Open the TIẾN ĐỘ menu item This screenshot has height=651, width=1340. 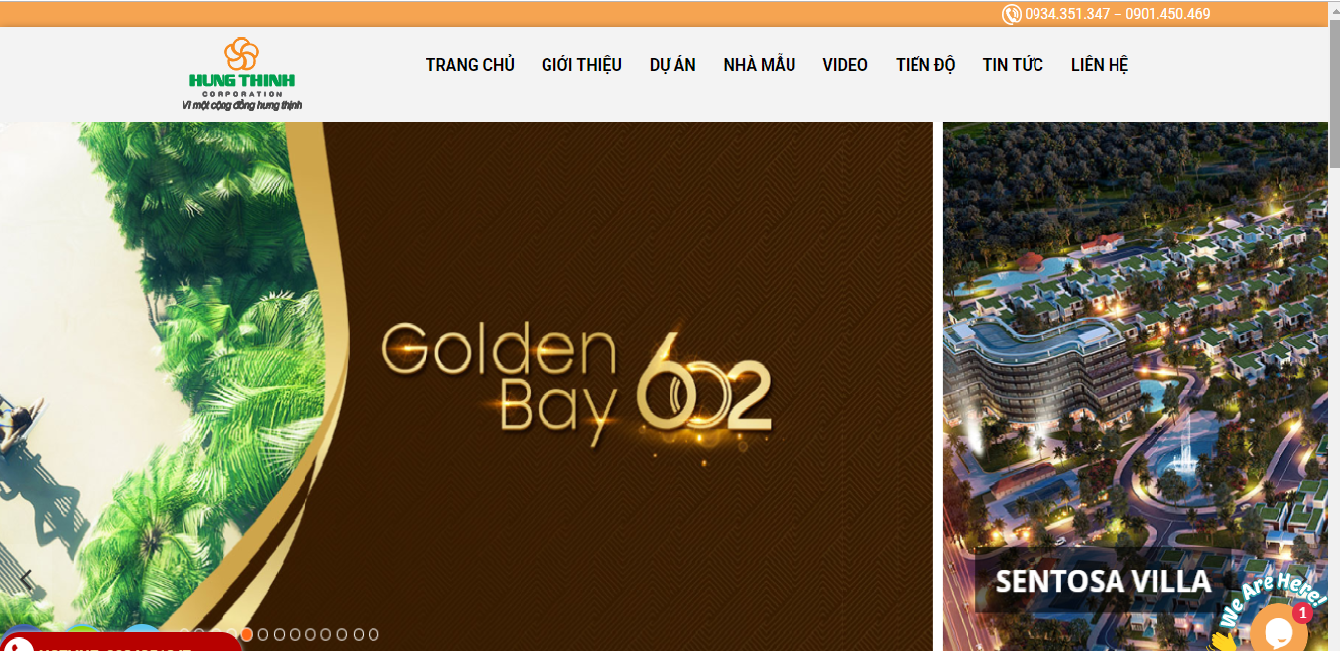click(x=925, y=65)
